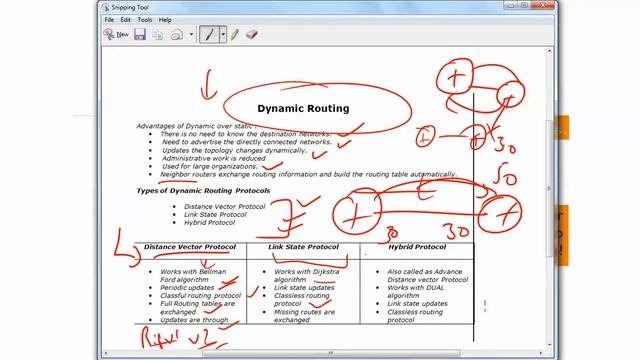Select the Pen tool
The height and width of the screenshot is (360, 640).
coord(209,35)
